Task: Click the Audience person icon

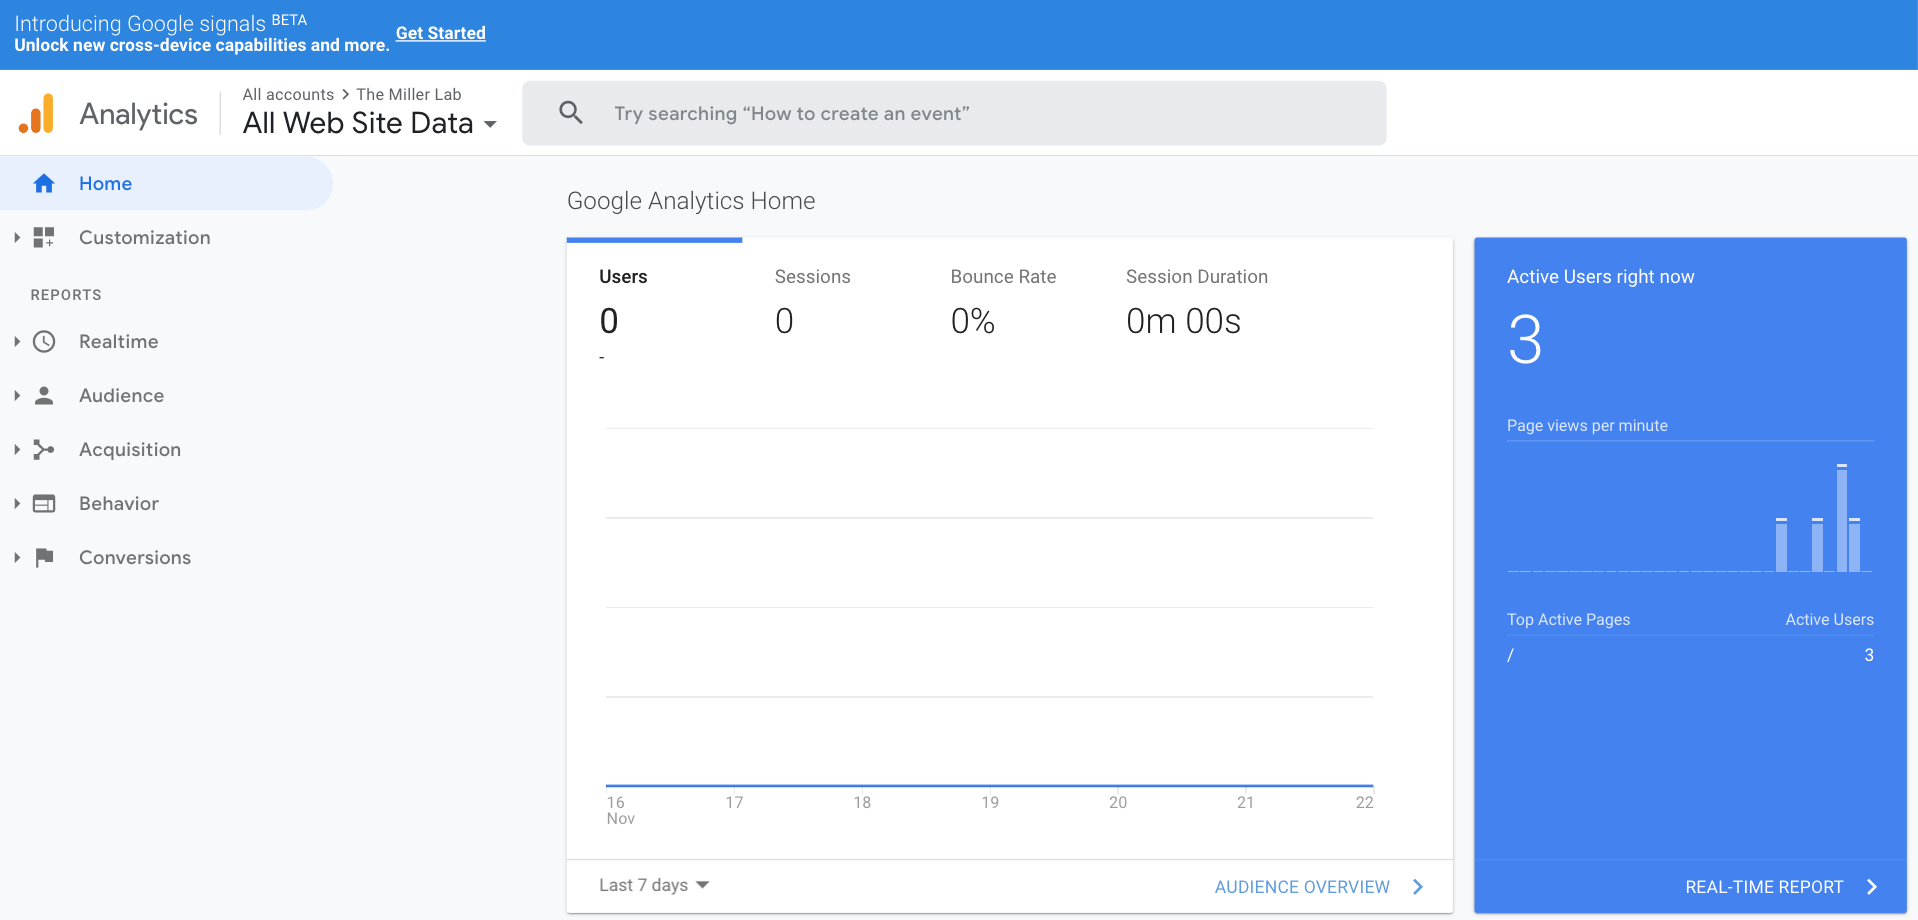Action: (x=44, y=395)
